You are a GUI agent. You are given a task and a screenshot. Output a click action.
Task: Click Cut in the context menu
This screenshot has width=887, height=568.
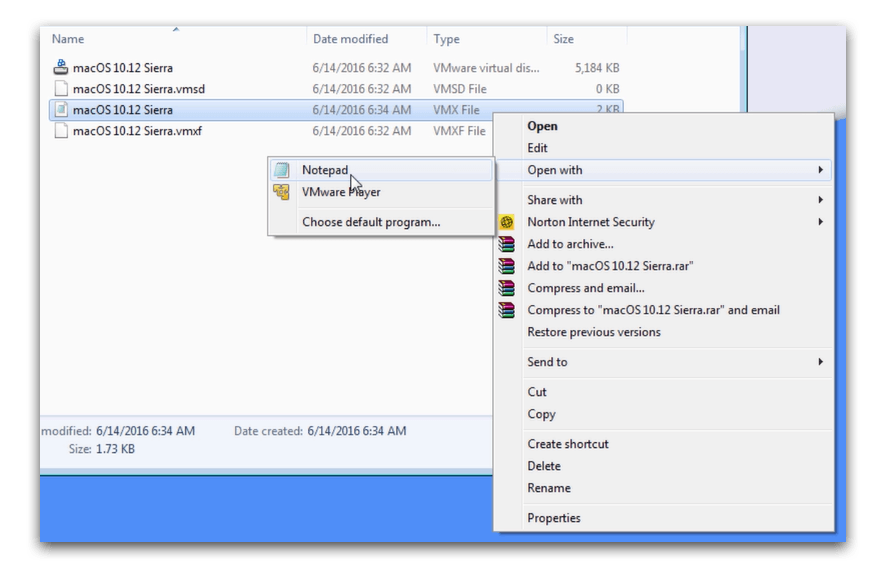663,392
